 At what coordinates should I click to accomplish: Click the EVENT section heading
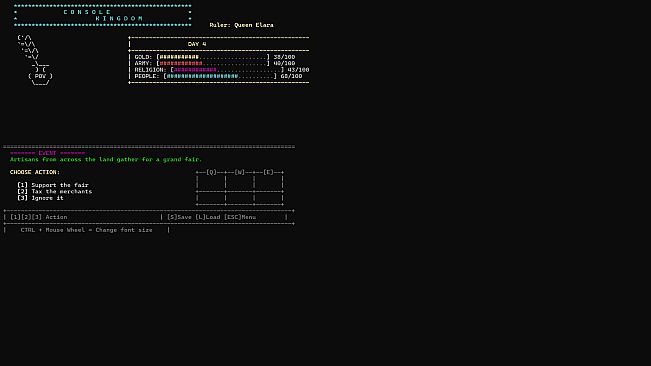click(x=47, y=153)
